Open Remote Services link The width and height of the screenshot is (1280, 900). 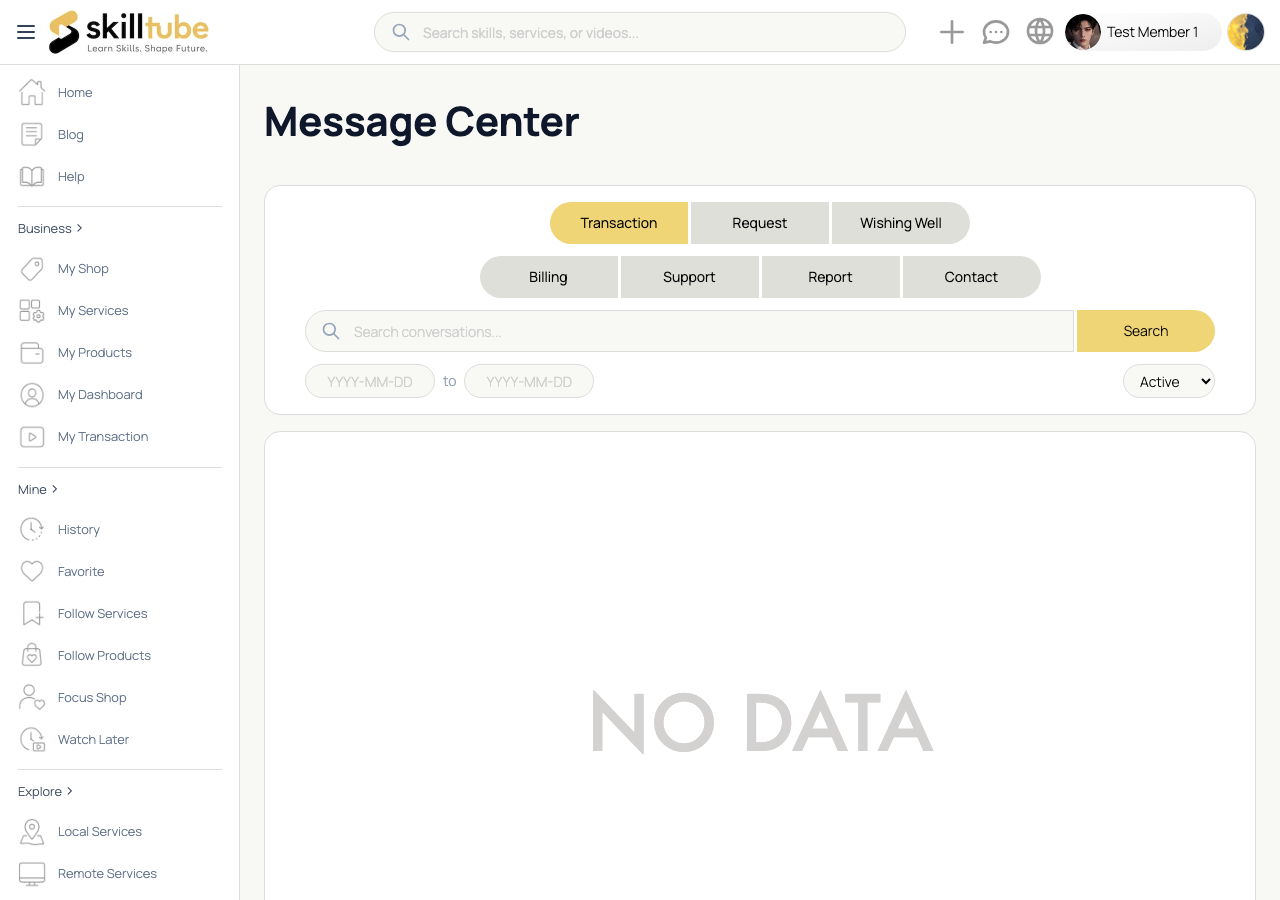107,873
